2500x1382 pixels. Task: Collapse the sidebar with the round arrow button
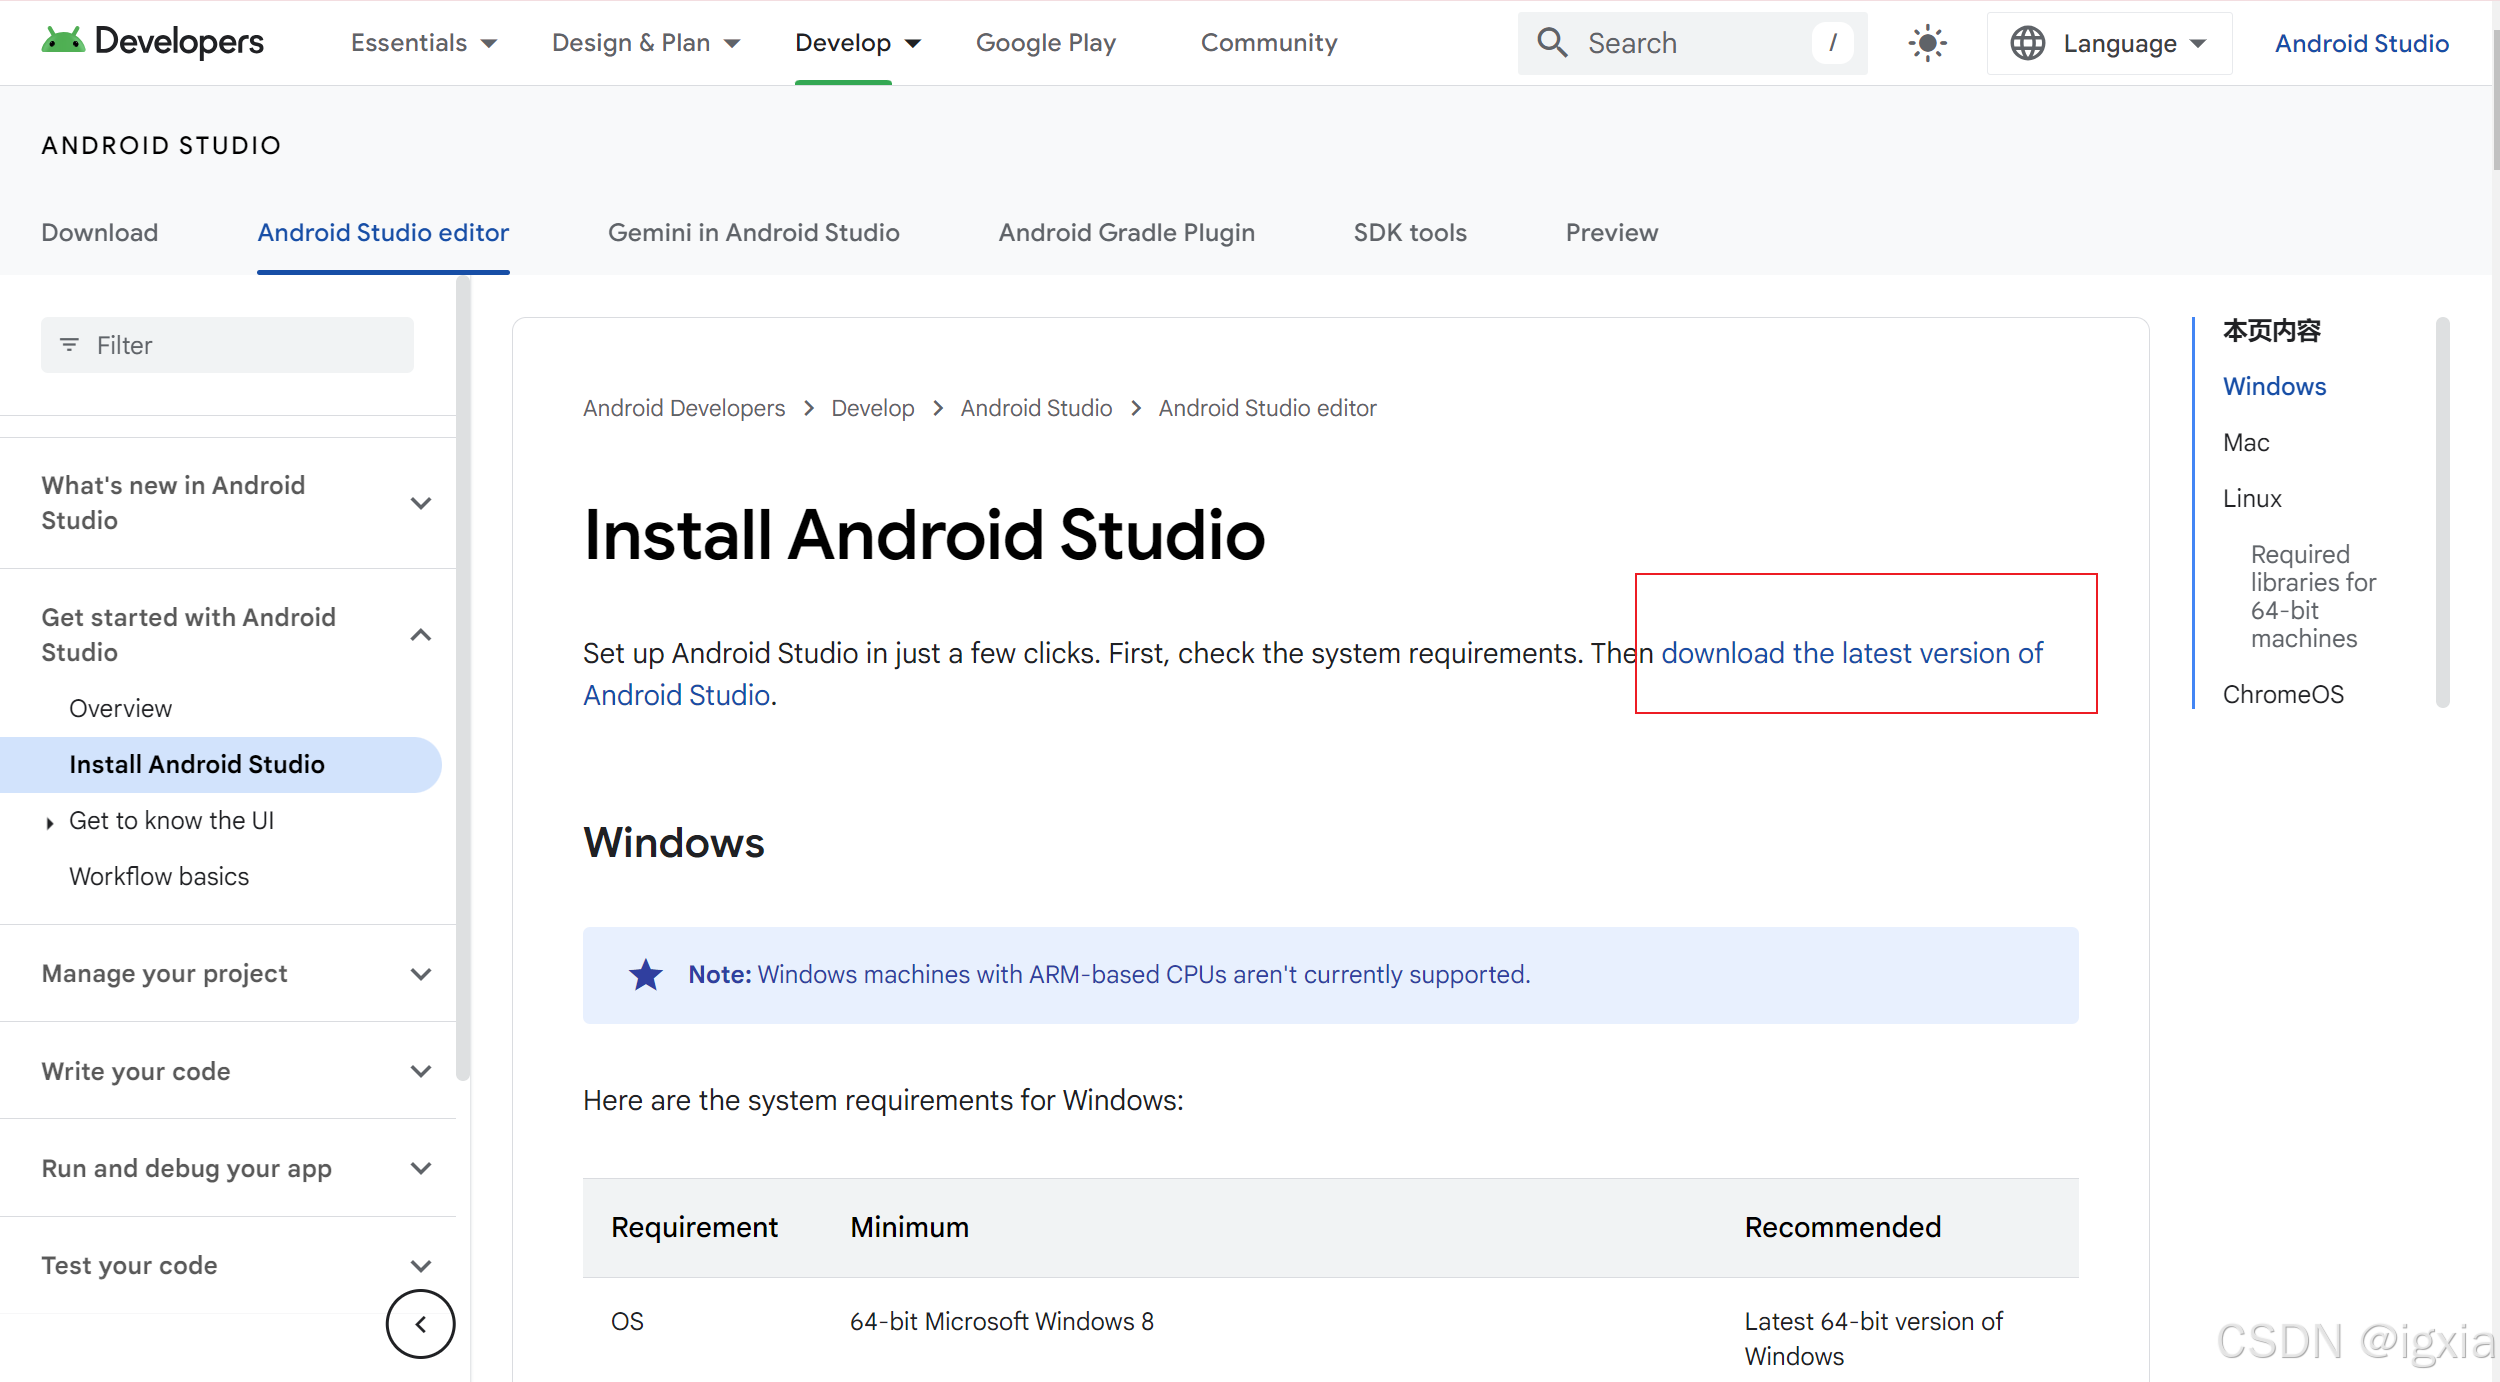point(421,1324)
